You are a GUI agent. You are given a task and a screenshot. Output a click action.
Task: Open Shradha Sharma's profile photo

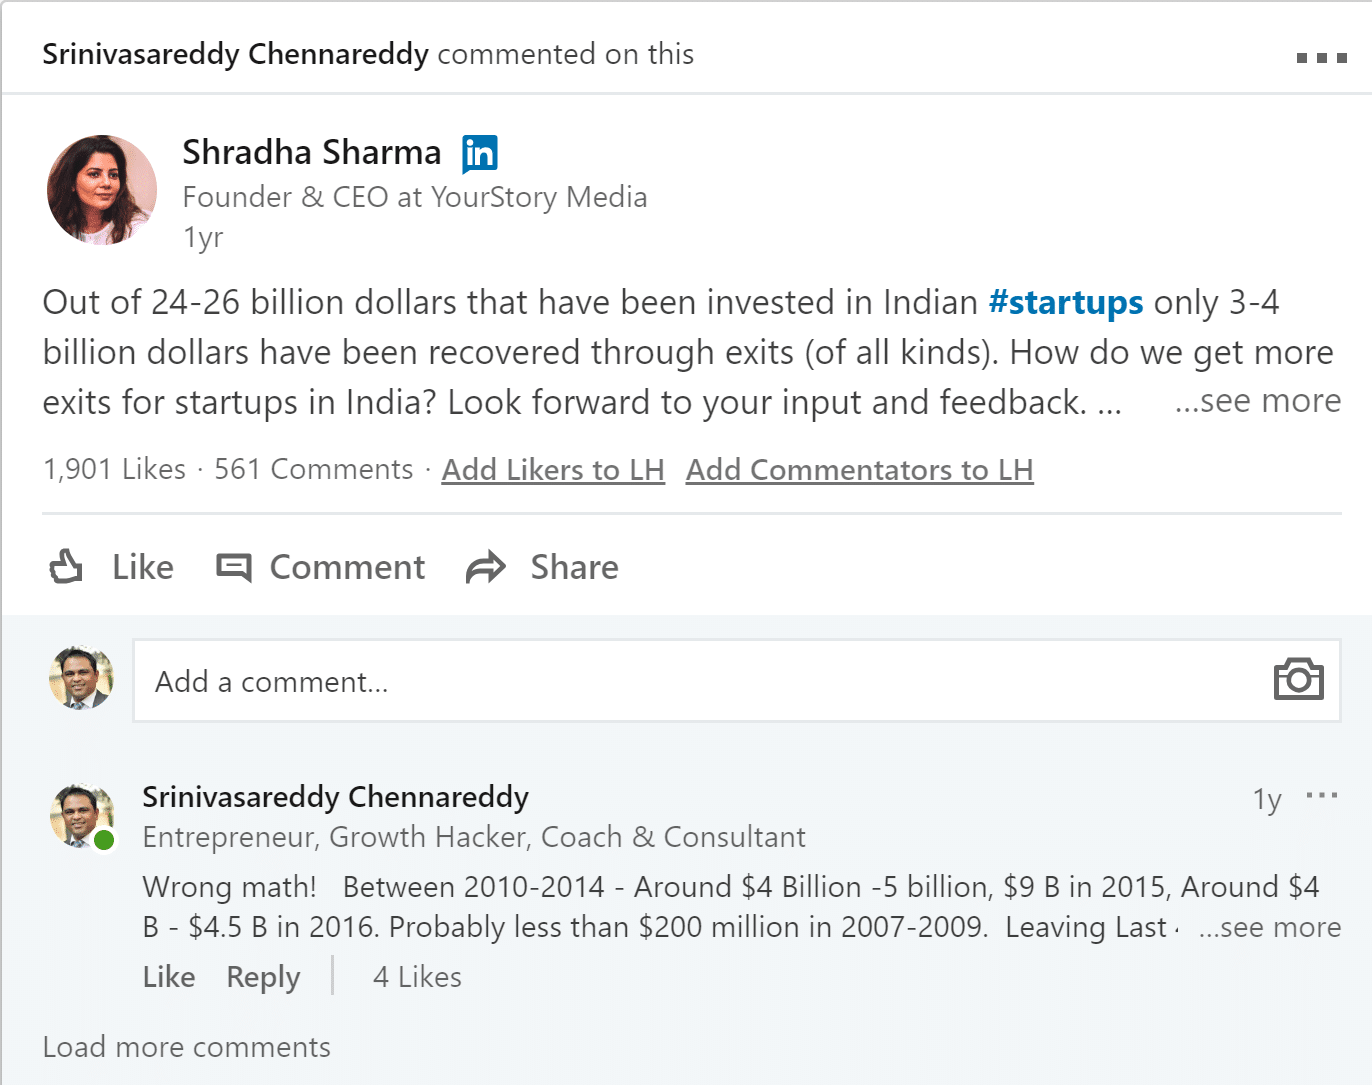coord(102,190)
